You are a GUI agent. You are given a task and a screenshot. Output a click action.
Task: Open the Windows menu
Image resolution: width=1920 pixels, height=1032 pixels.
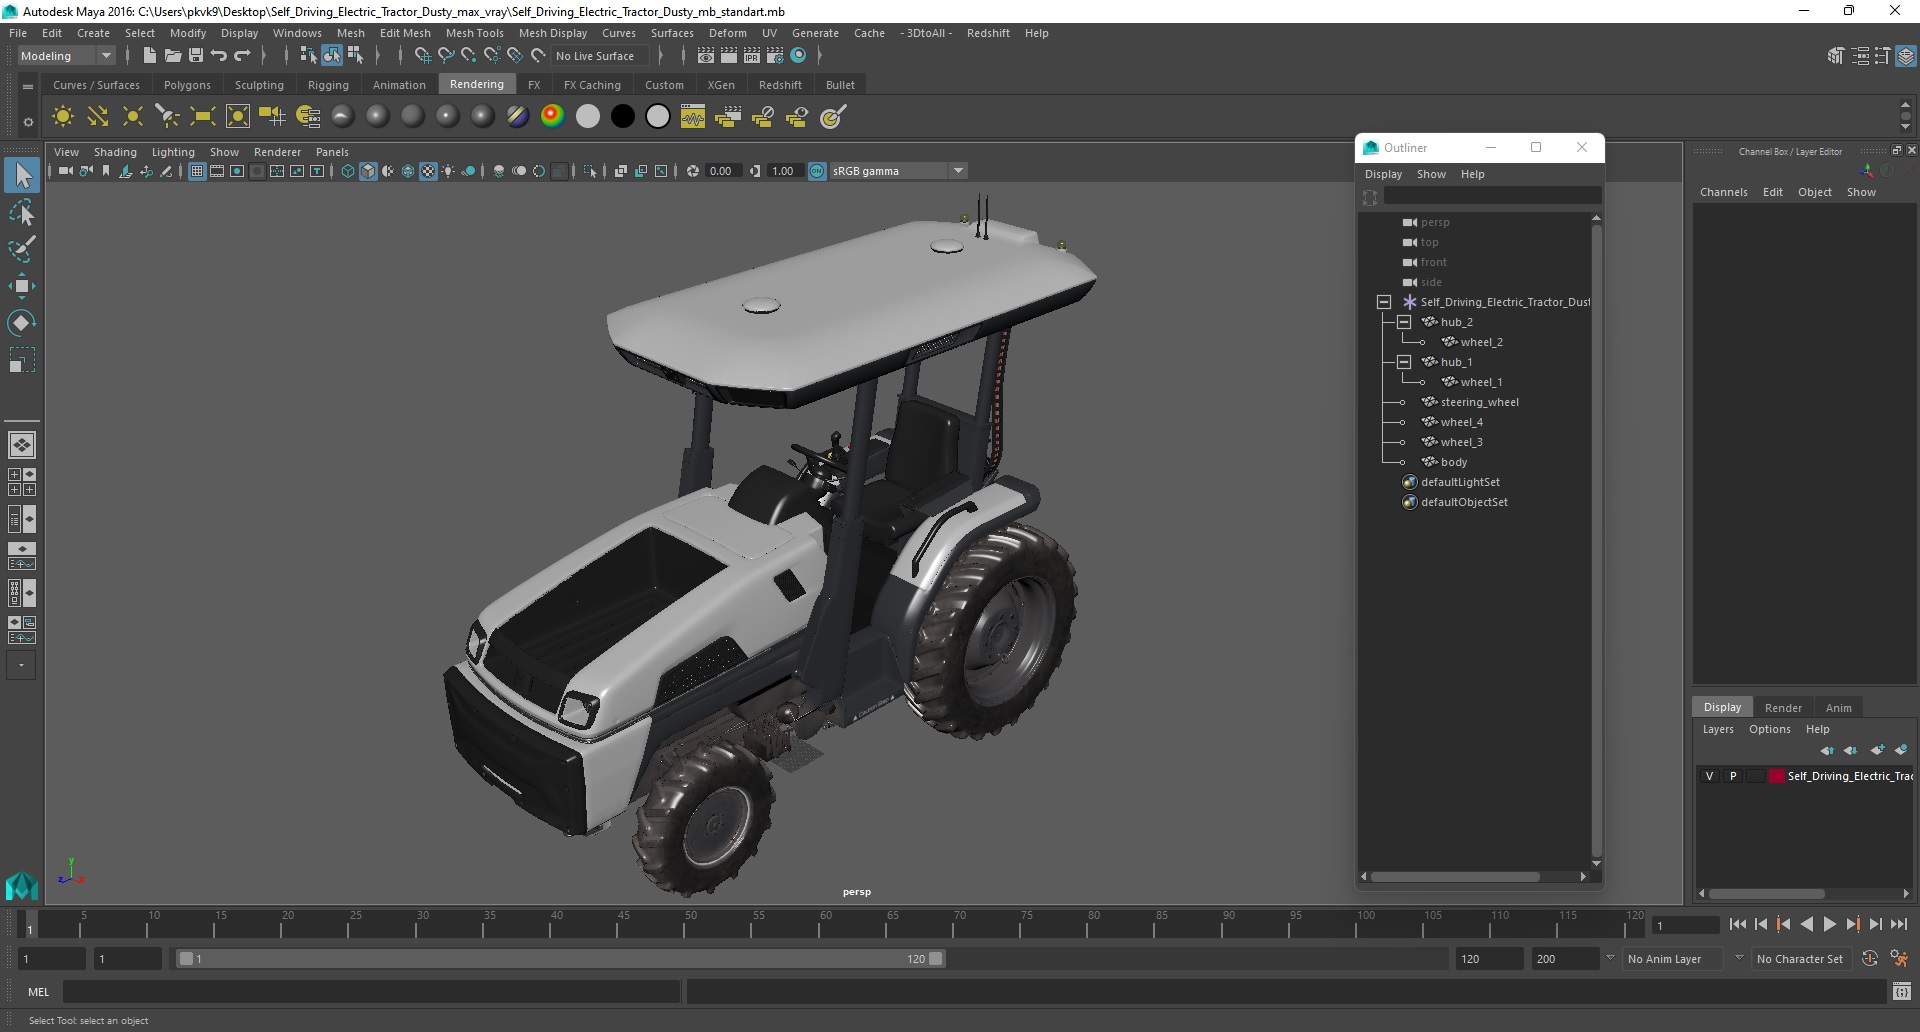297,33
